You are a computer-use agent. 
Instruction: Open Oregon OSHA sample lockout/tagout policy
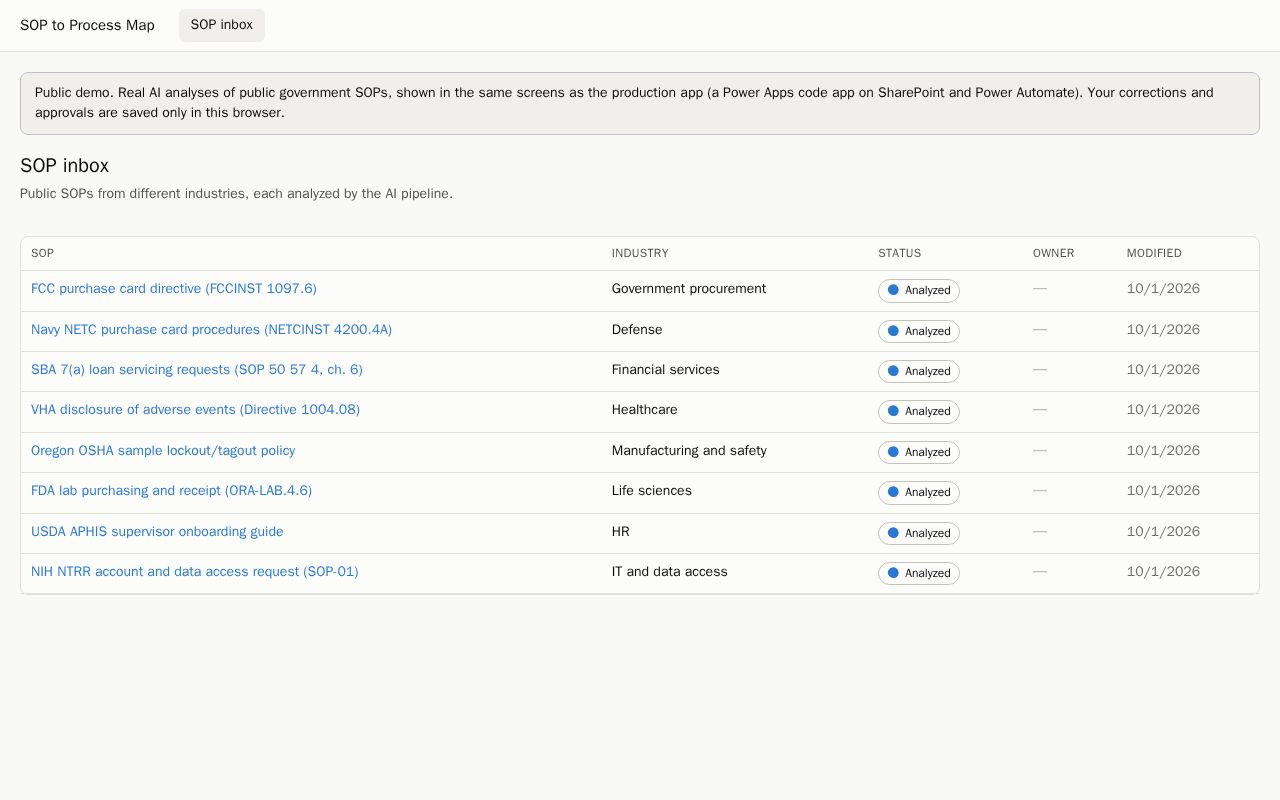point(163,451)
